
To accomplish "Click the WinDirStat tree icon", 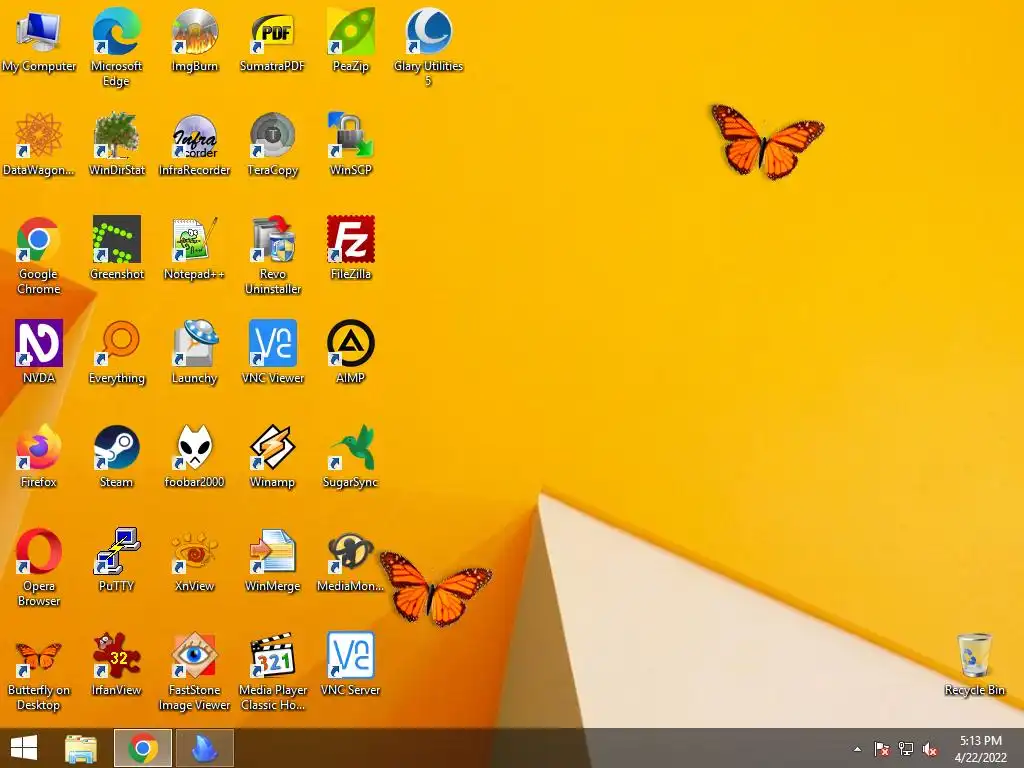I will pyautogui.click(x=116, y=135).
